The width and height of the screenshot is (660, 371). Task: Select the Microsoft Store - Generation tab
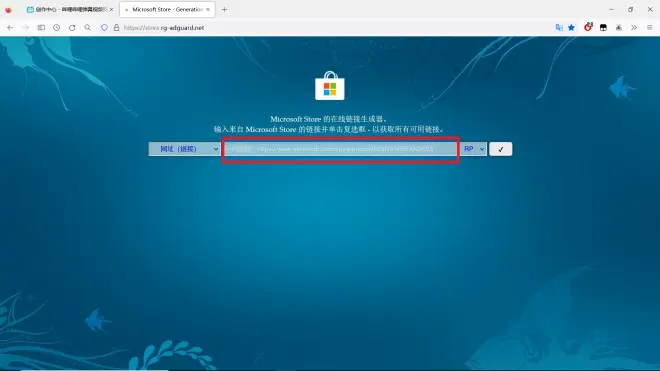168,9
